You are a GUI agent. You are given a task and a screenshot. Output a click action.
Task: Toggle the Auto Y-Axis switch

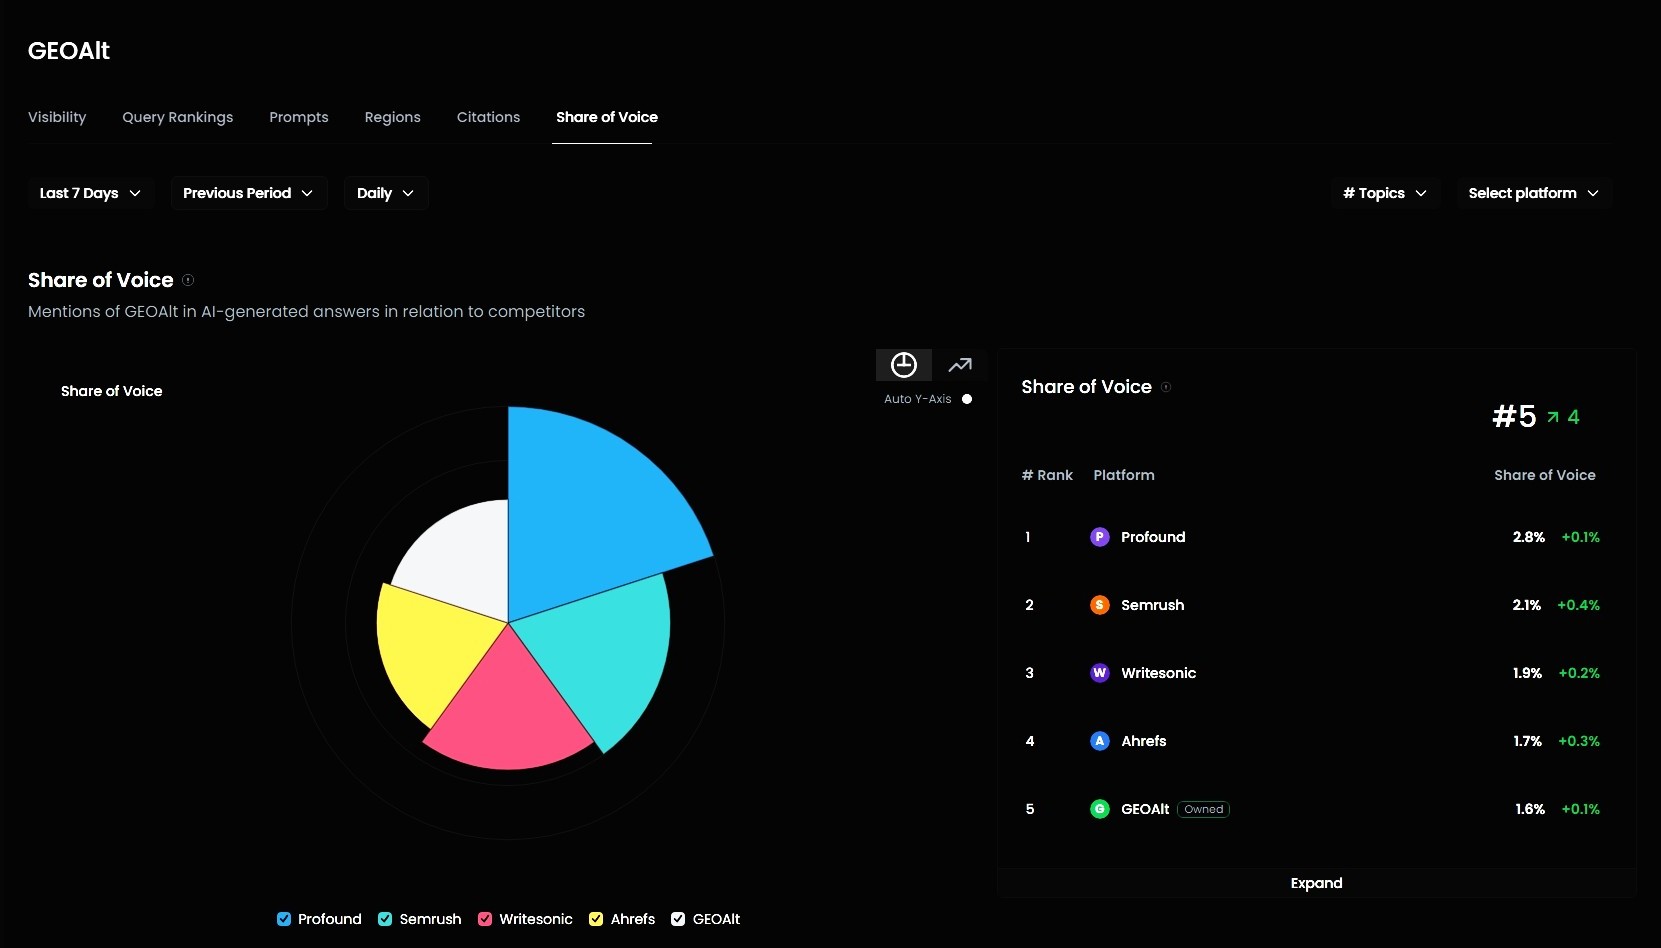pos(967,399)
